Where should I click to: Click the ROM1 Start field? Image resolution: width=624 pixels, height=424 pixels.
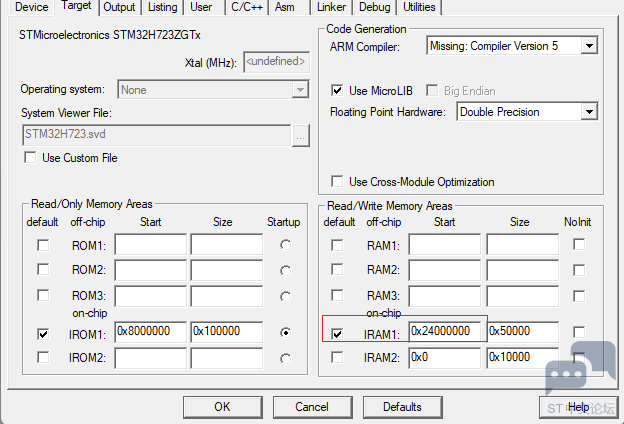click(x=150, y=244)
